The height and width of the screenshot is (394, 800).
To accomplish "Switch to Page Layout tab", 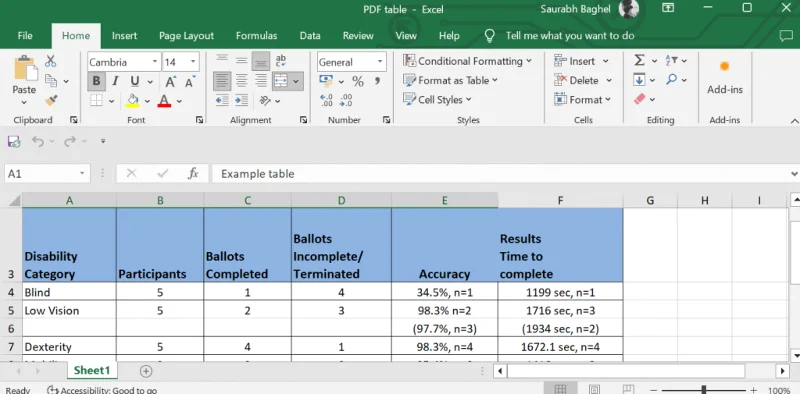I will pyautogui.click(x=186, y=36).
